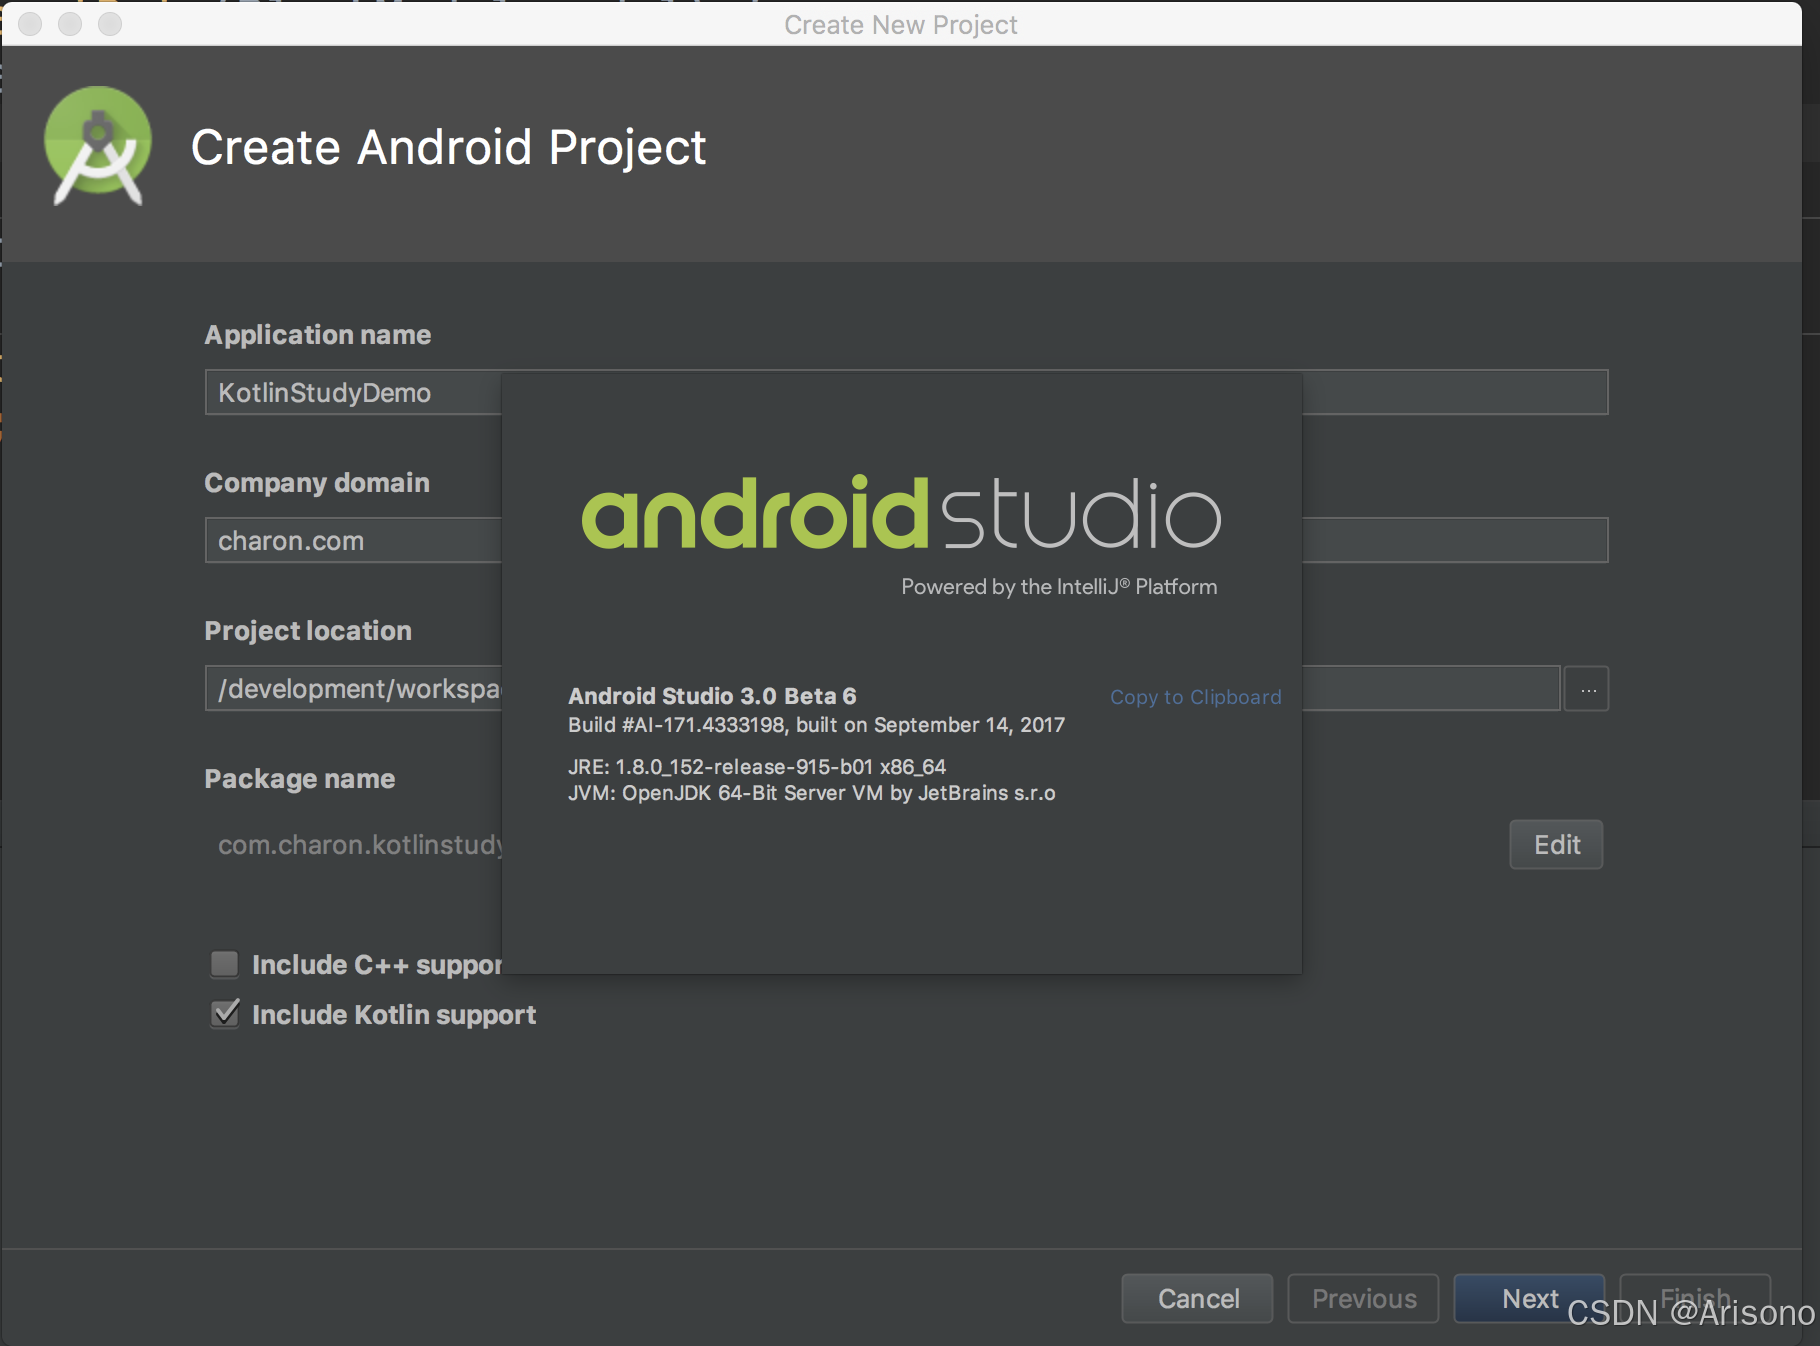The width and height of the screenshot is (1820, 1346).
Task: Close the Create New Project window
Action: click(30, 24)
